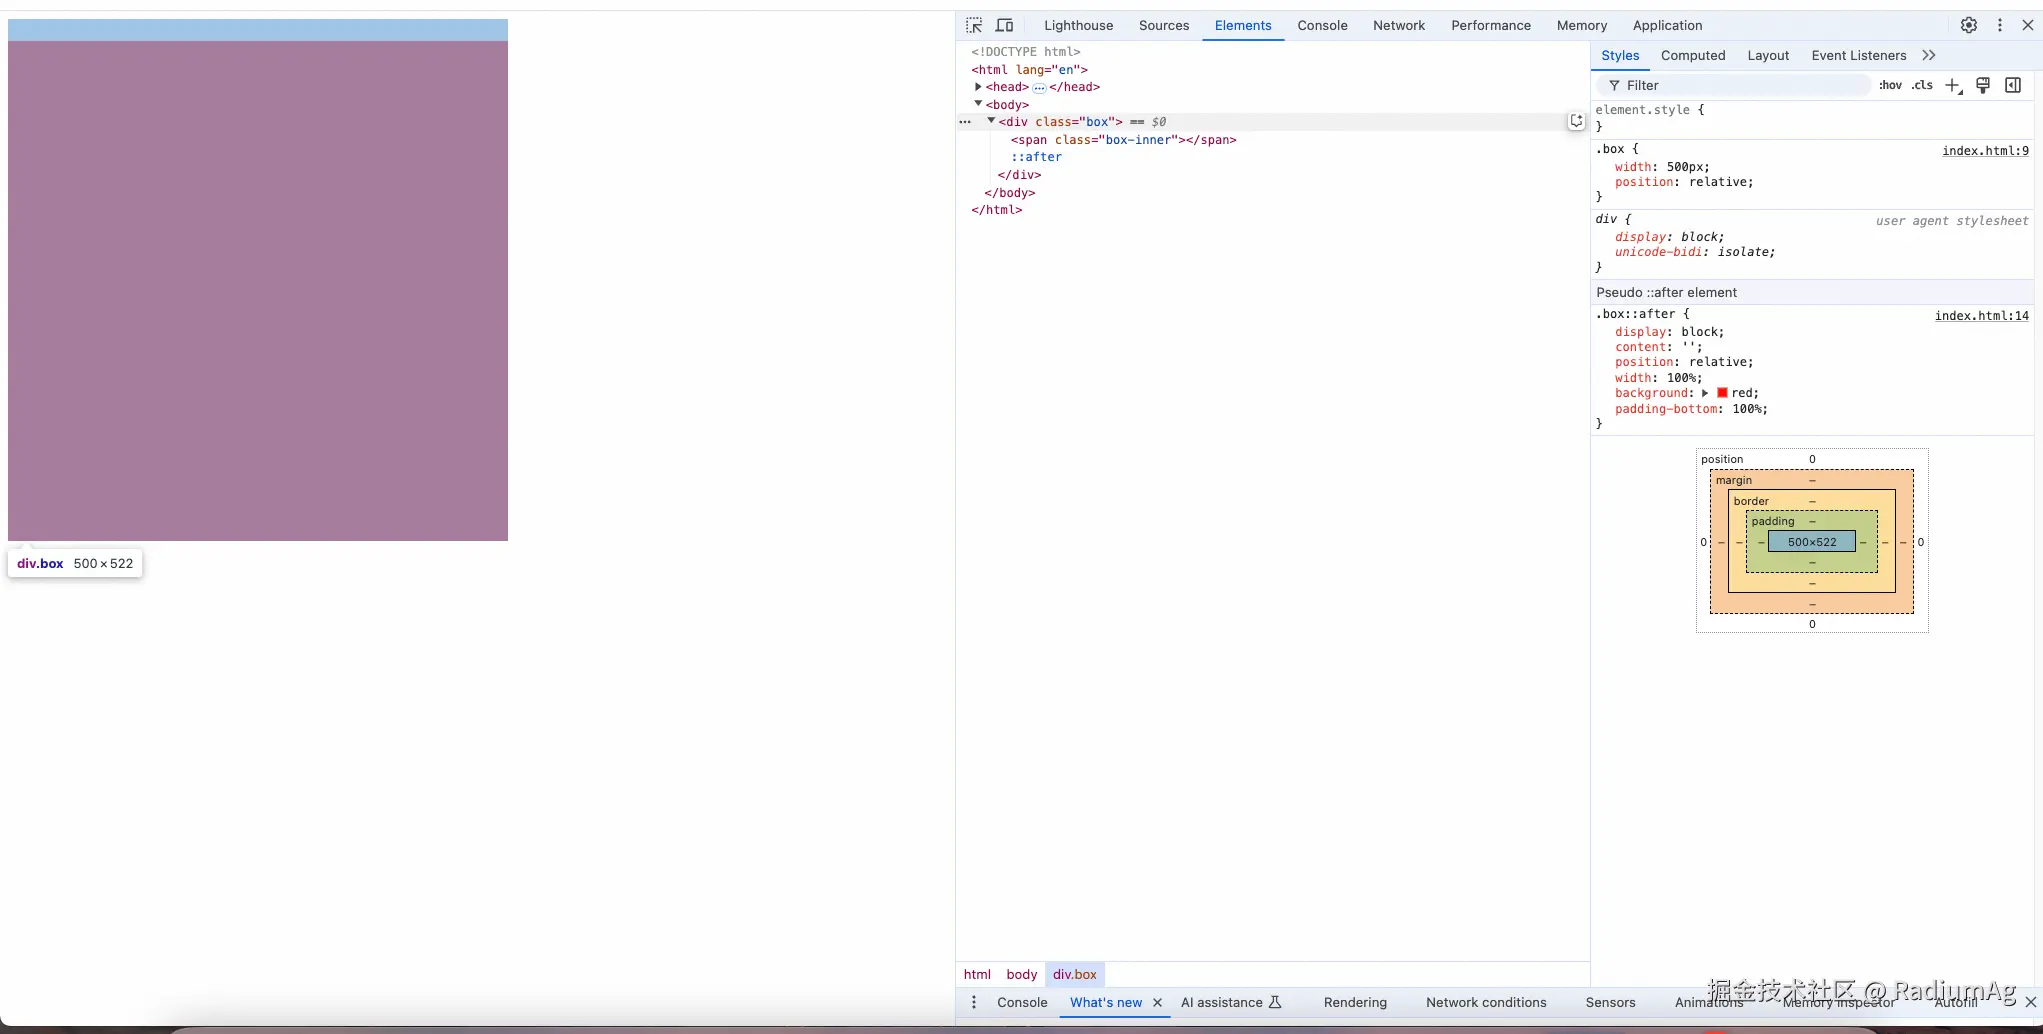Image resolution: width=2043 pixels, height=1034 pixels.
Task: Toggle the computed styles sidebar icon
Action: 2013,85
